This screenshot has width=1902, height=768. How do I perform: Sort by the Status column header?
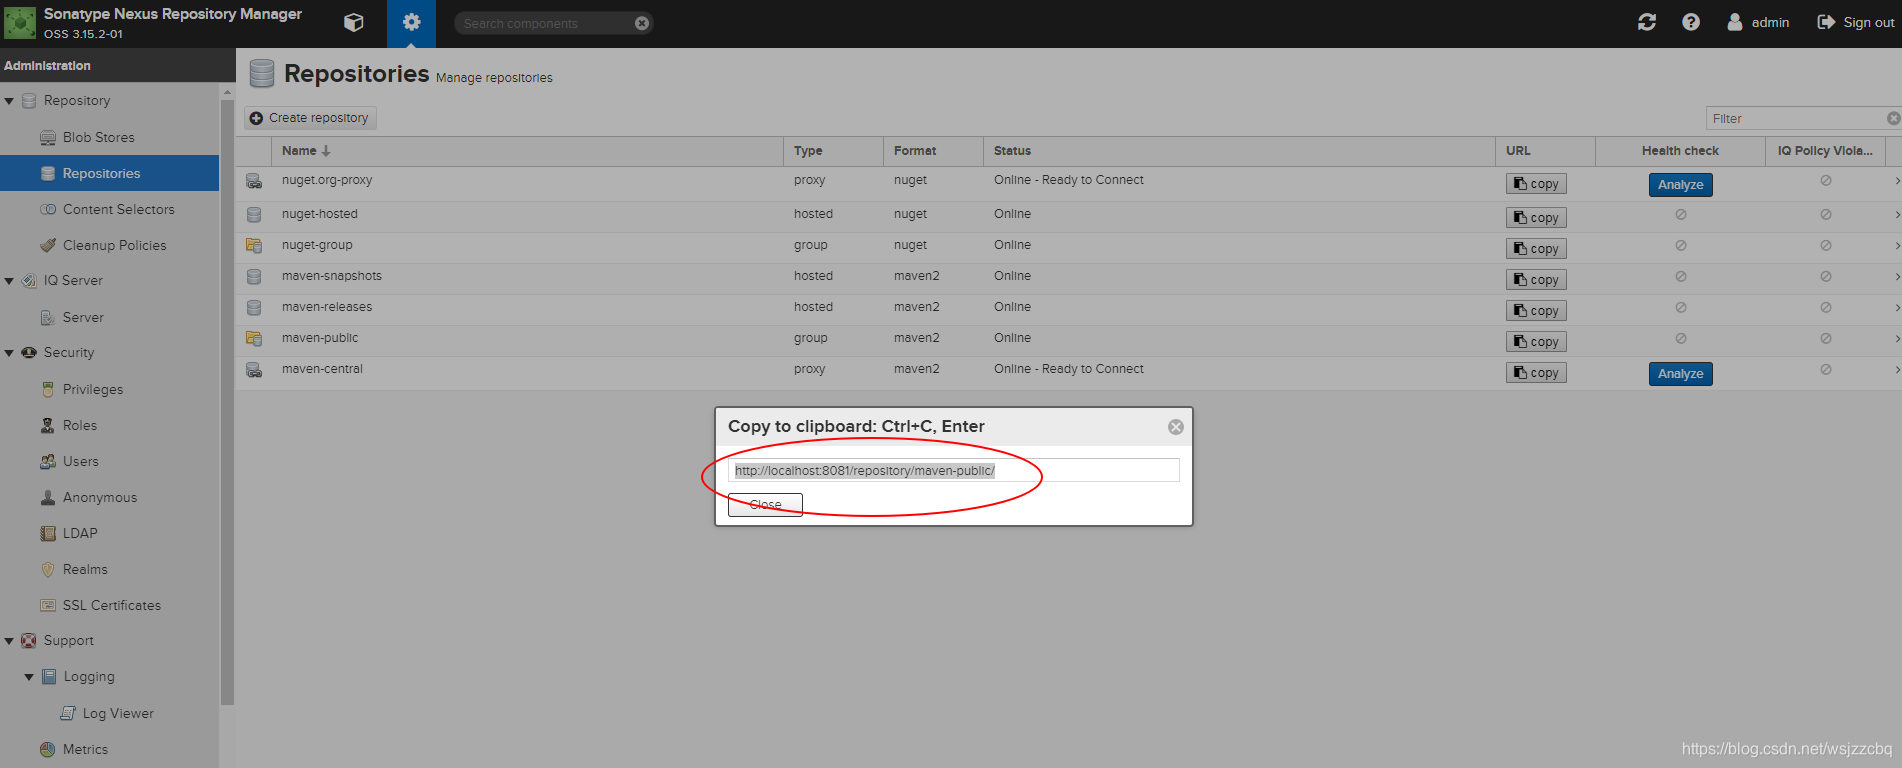[1239, 151]
